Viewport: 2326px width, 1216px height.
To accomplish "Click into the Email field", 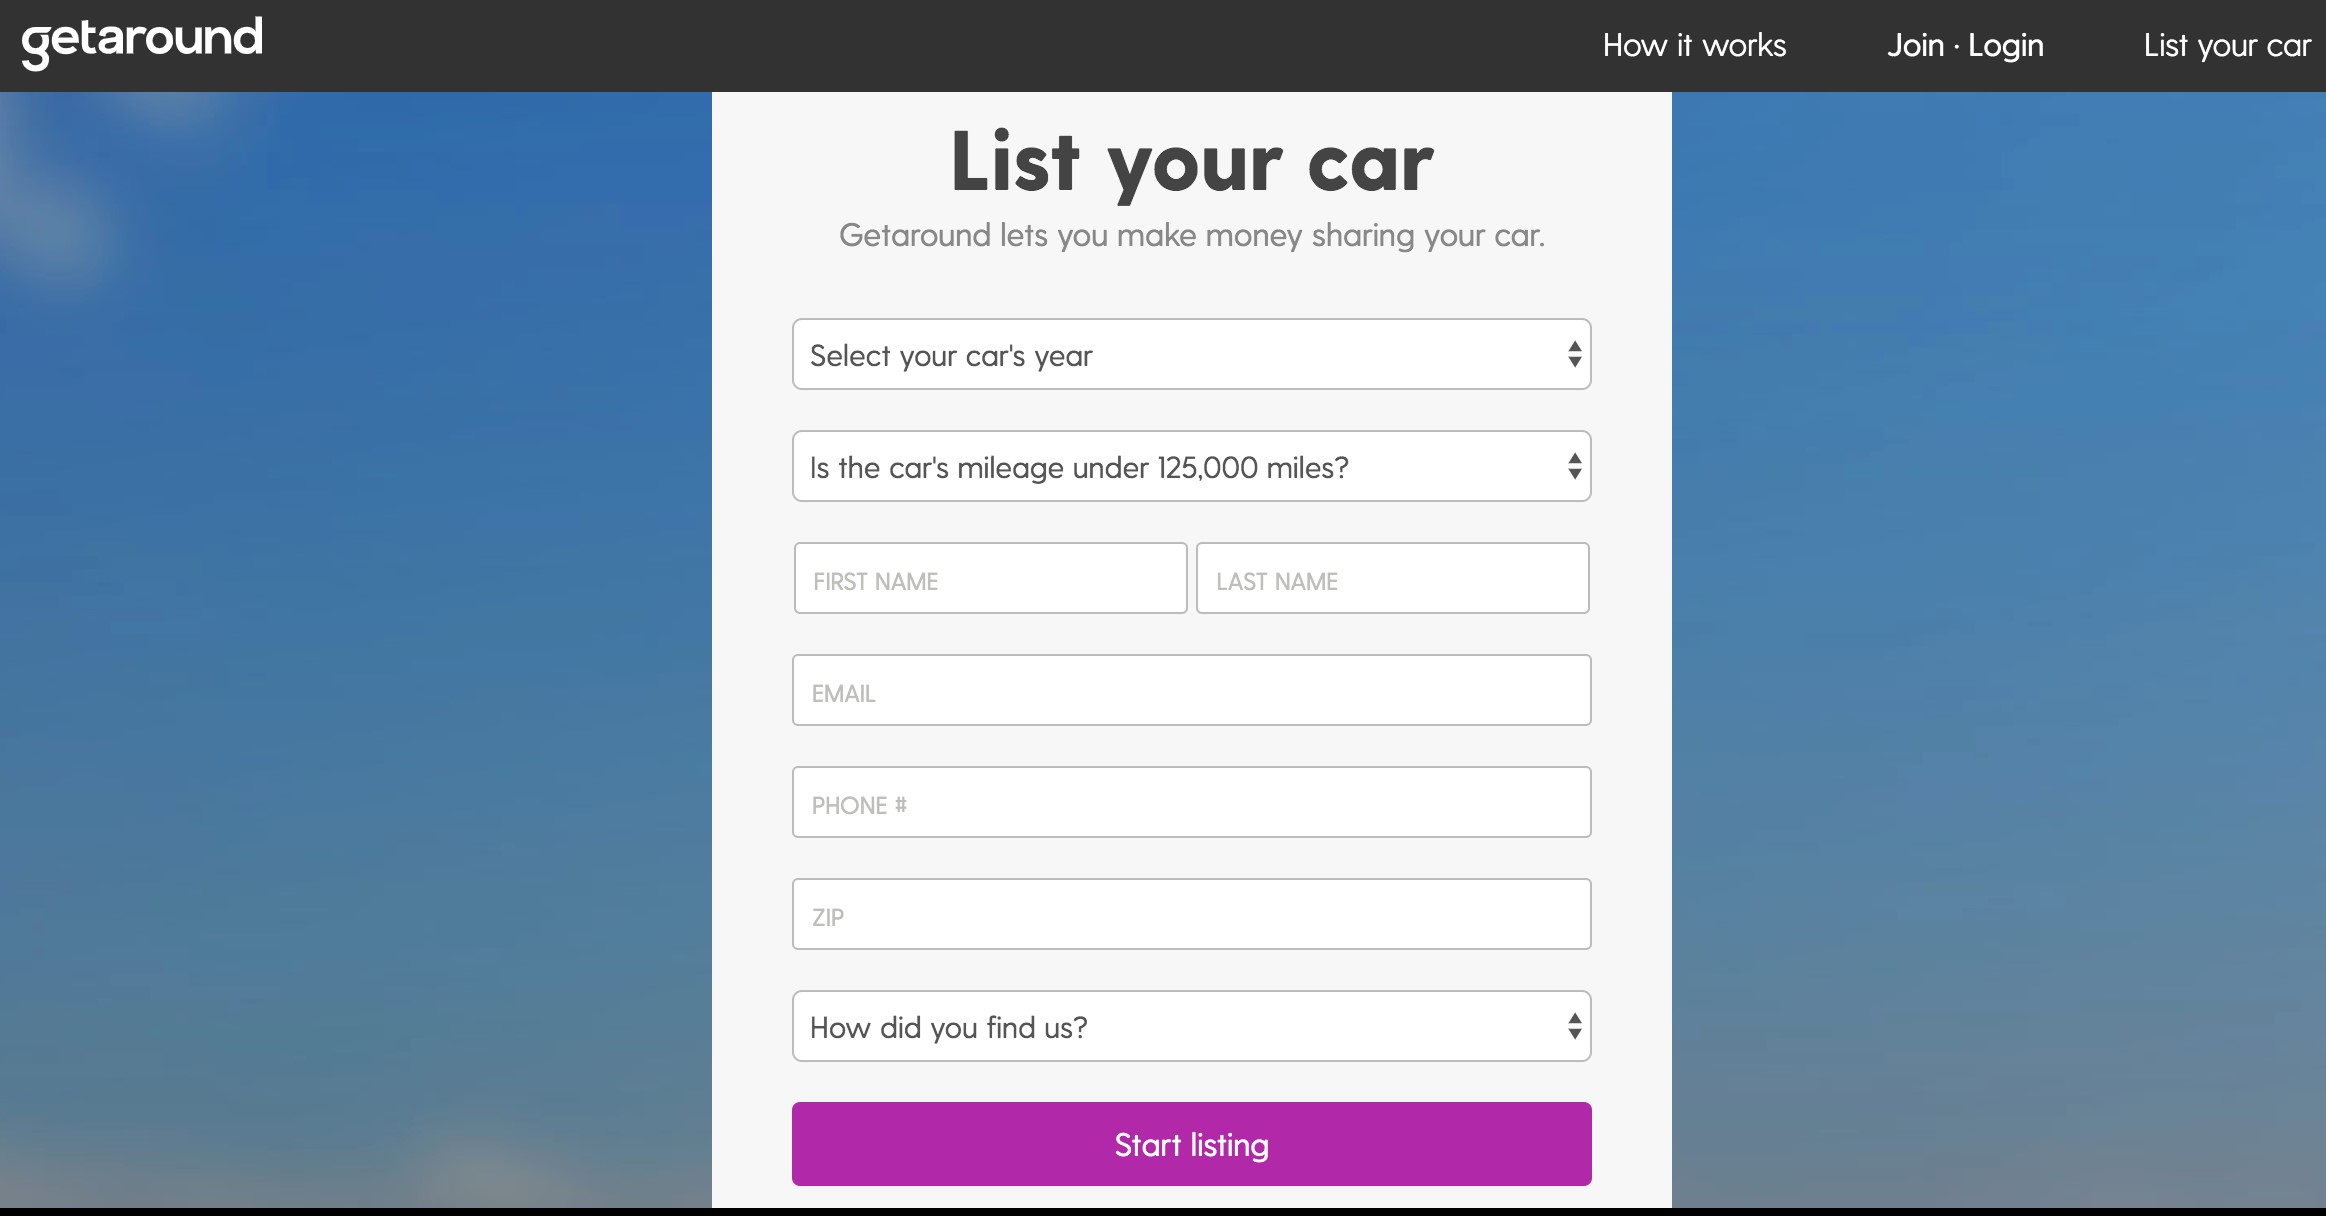I will 1191,691.
